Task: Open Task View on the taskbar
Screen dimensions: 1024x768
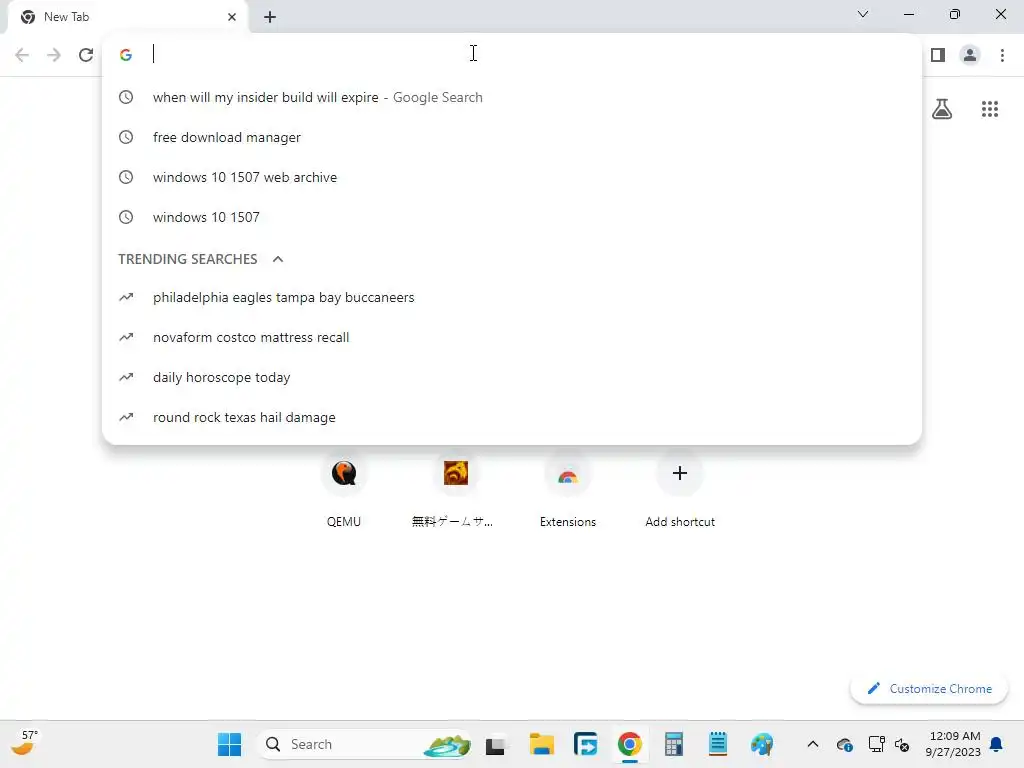Action: point(495,744)
